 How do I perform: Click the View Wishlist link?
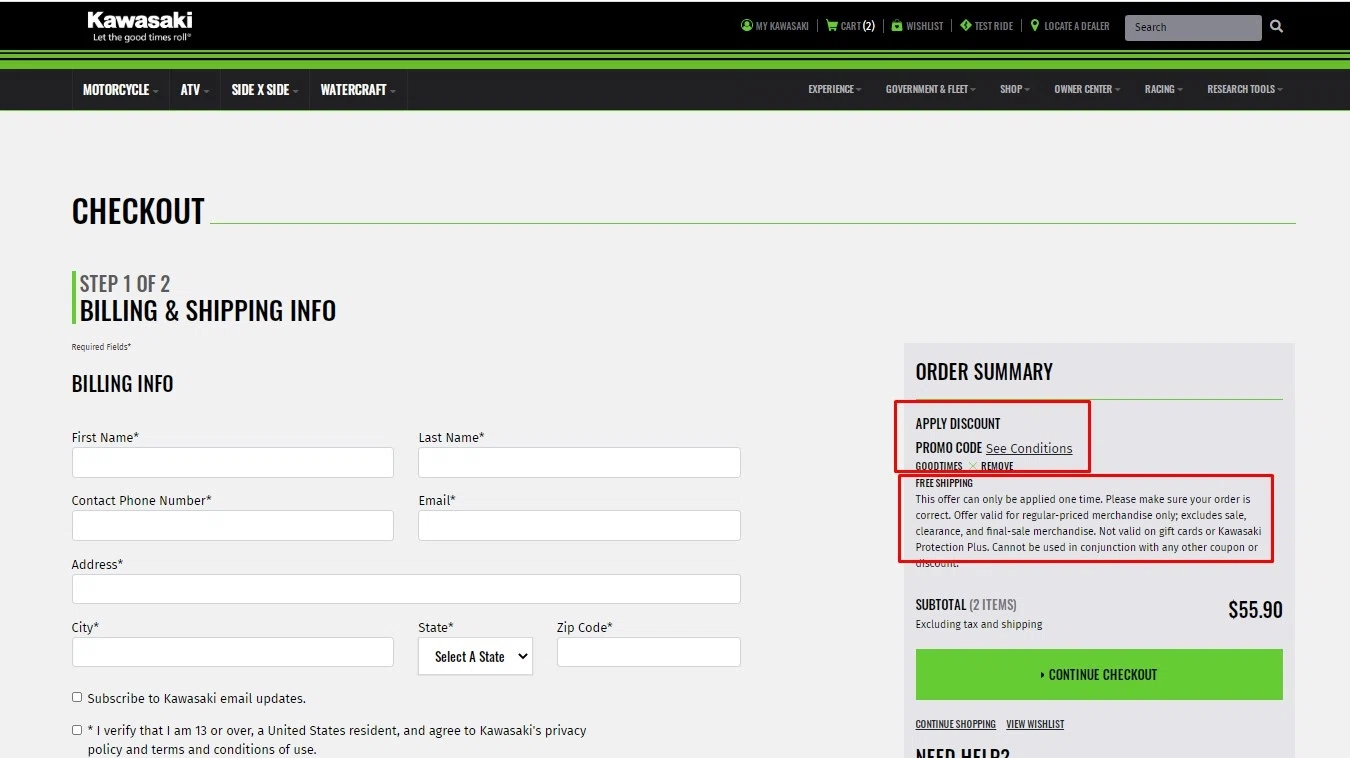[1035, 724]
